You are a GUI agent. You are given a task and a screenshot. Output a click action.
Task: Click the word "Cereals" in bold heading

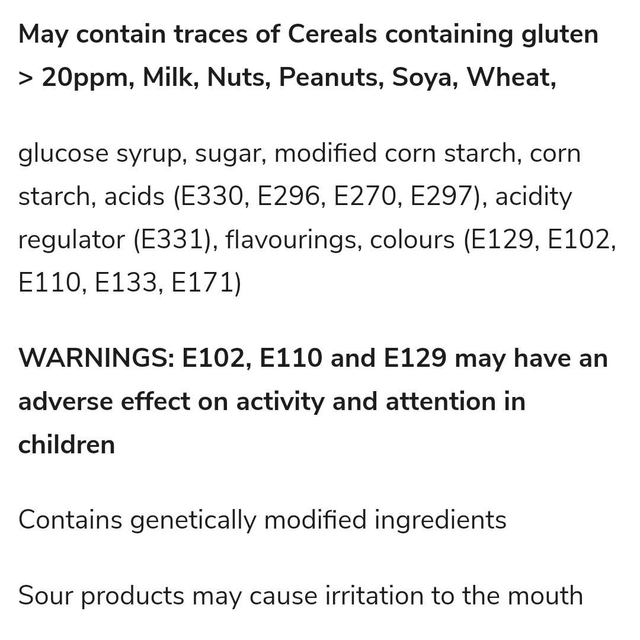[x=333, y=35]
